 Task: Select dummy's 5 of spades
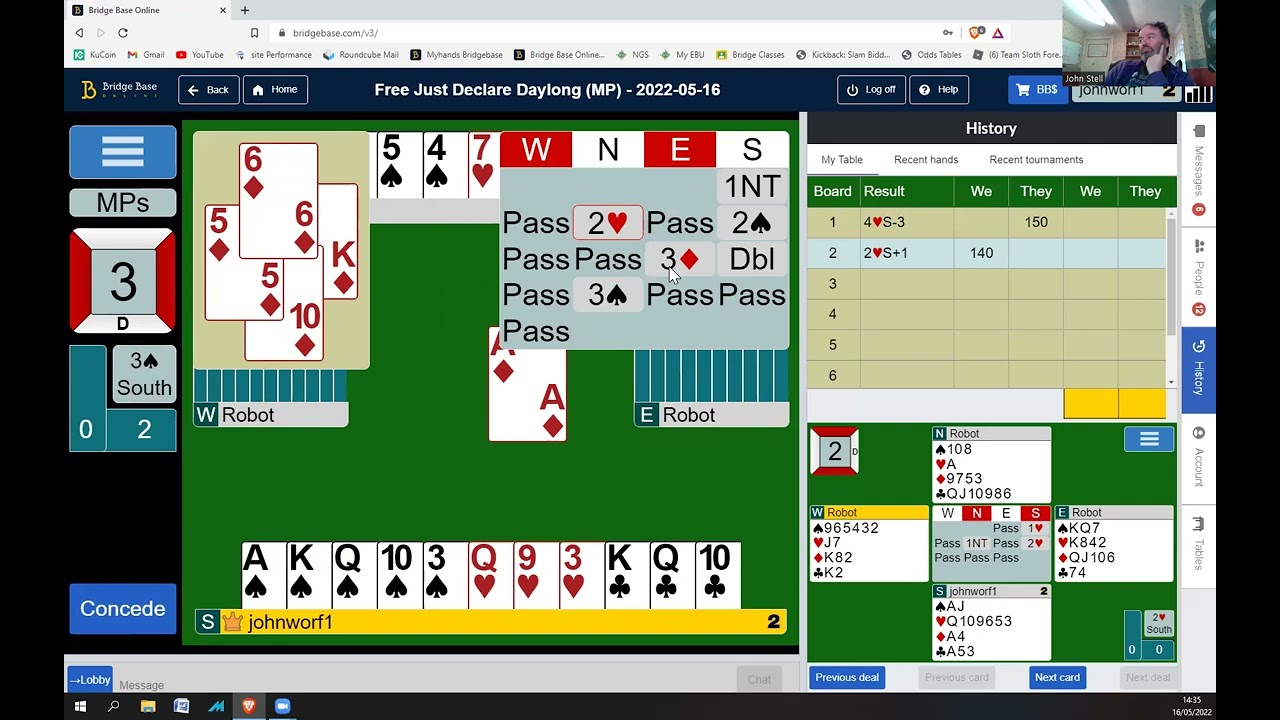tap(398, 165)
